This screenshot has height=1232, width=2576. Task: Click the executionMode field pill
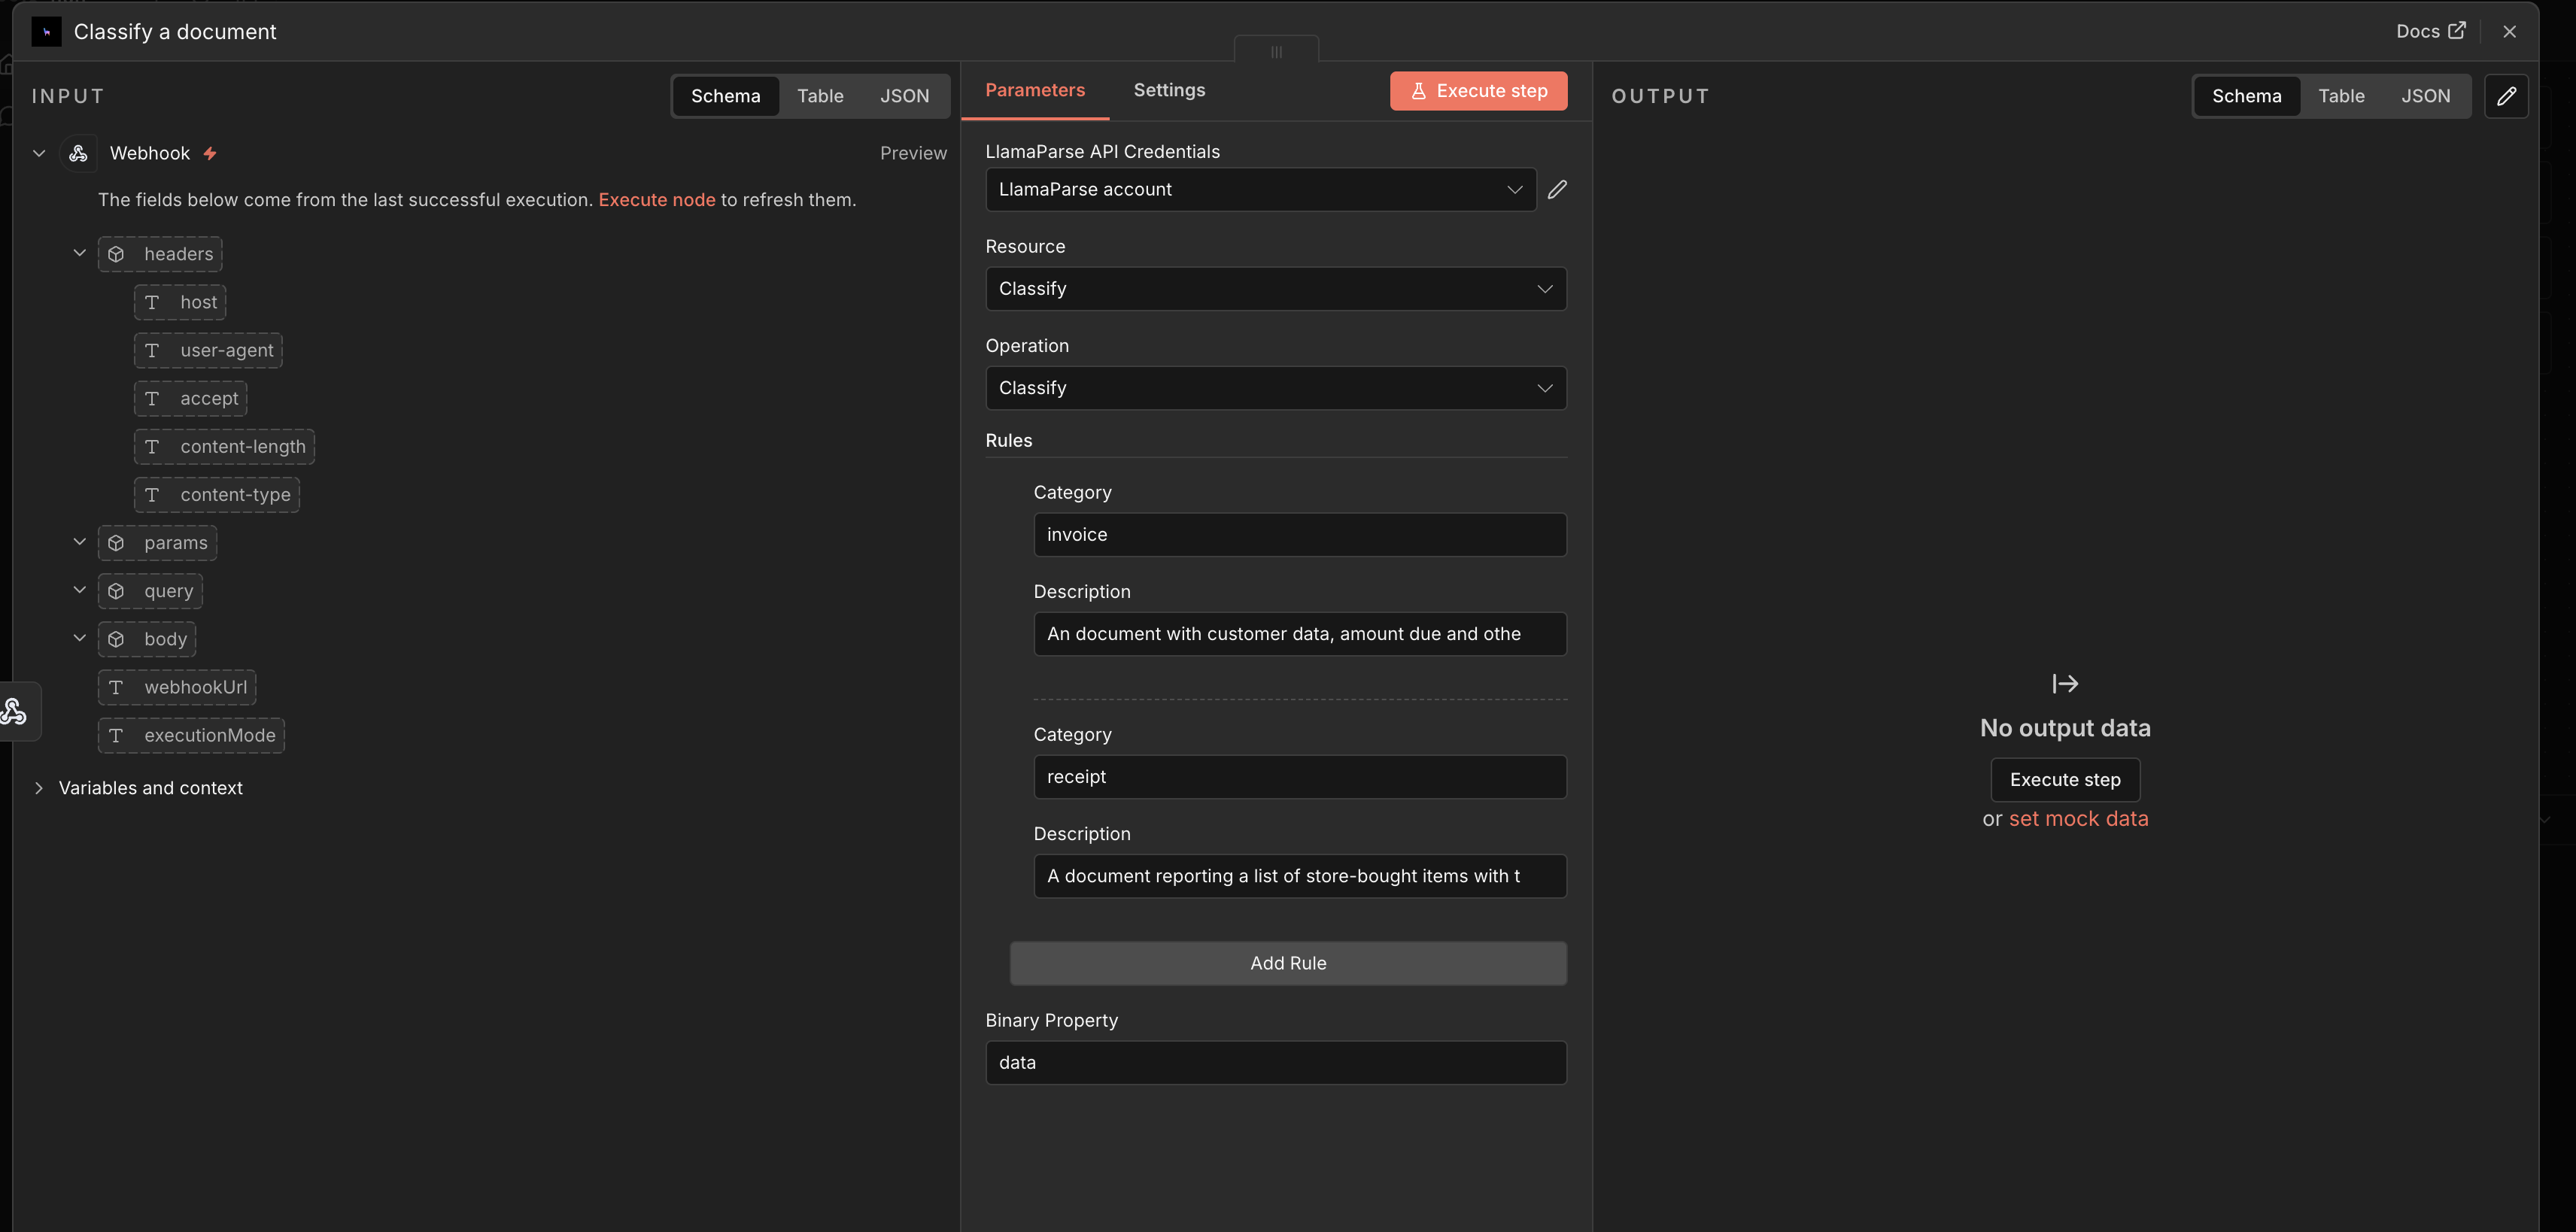click(191, 735)
